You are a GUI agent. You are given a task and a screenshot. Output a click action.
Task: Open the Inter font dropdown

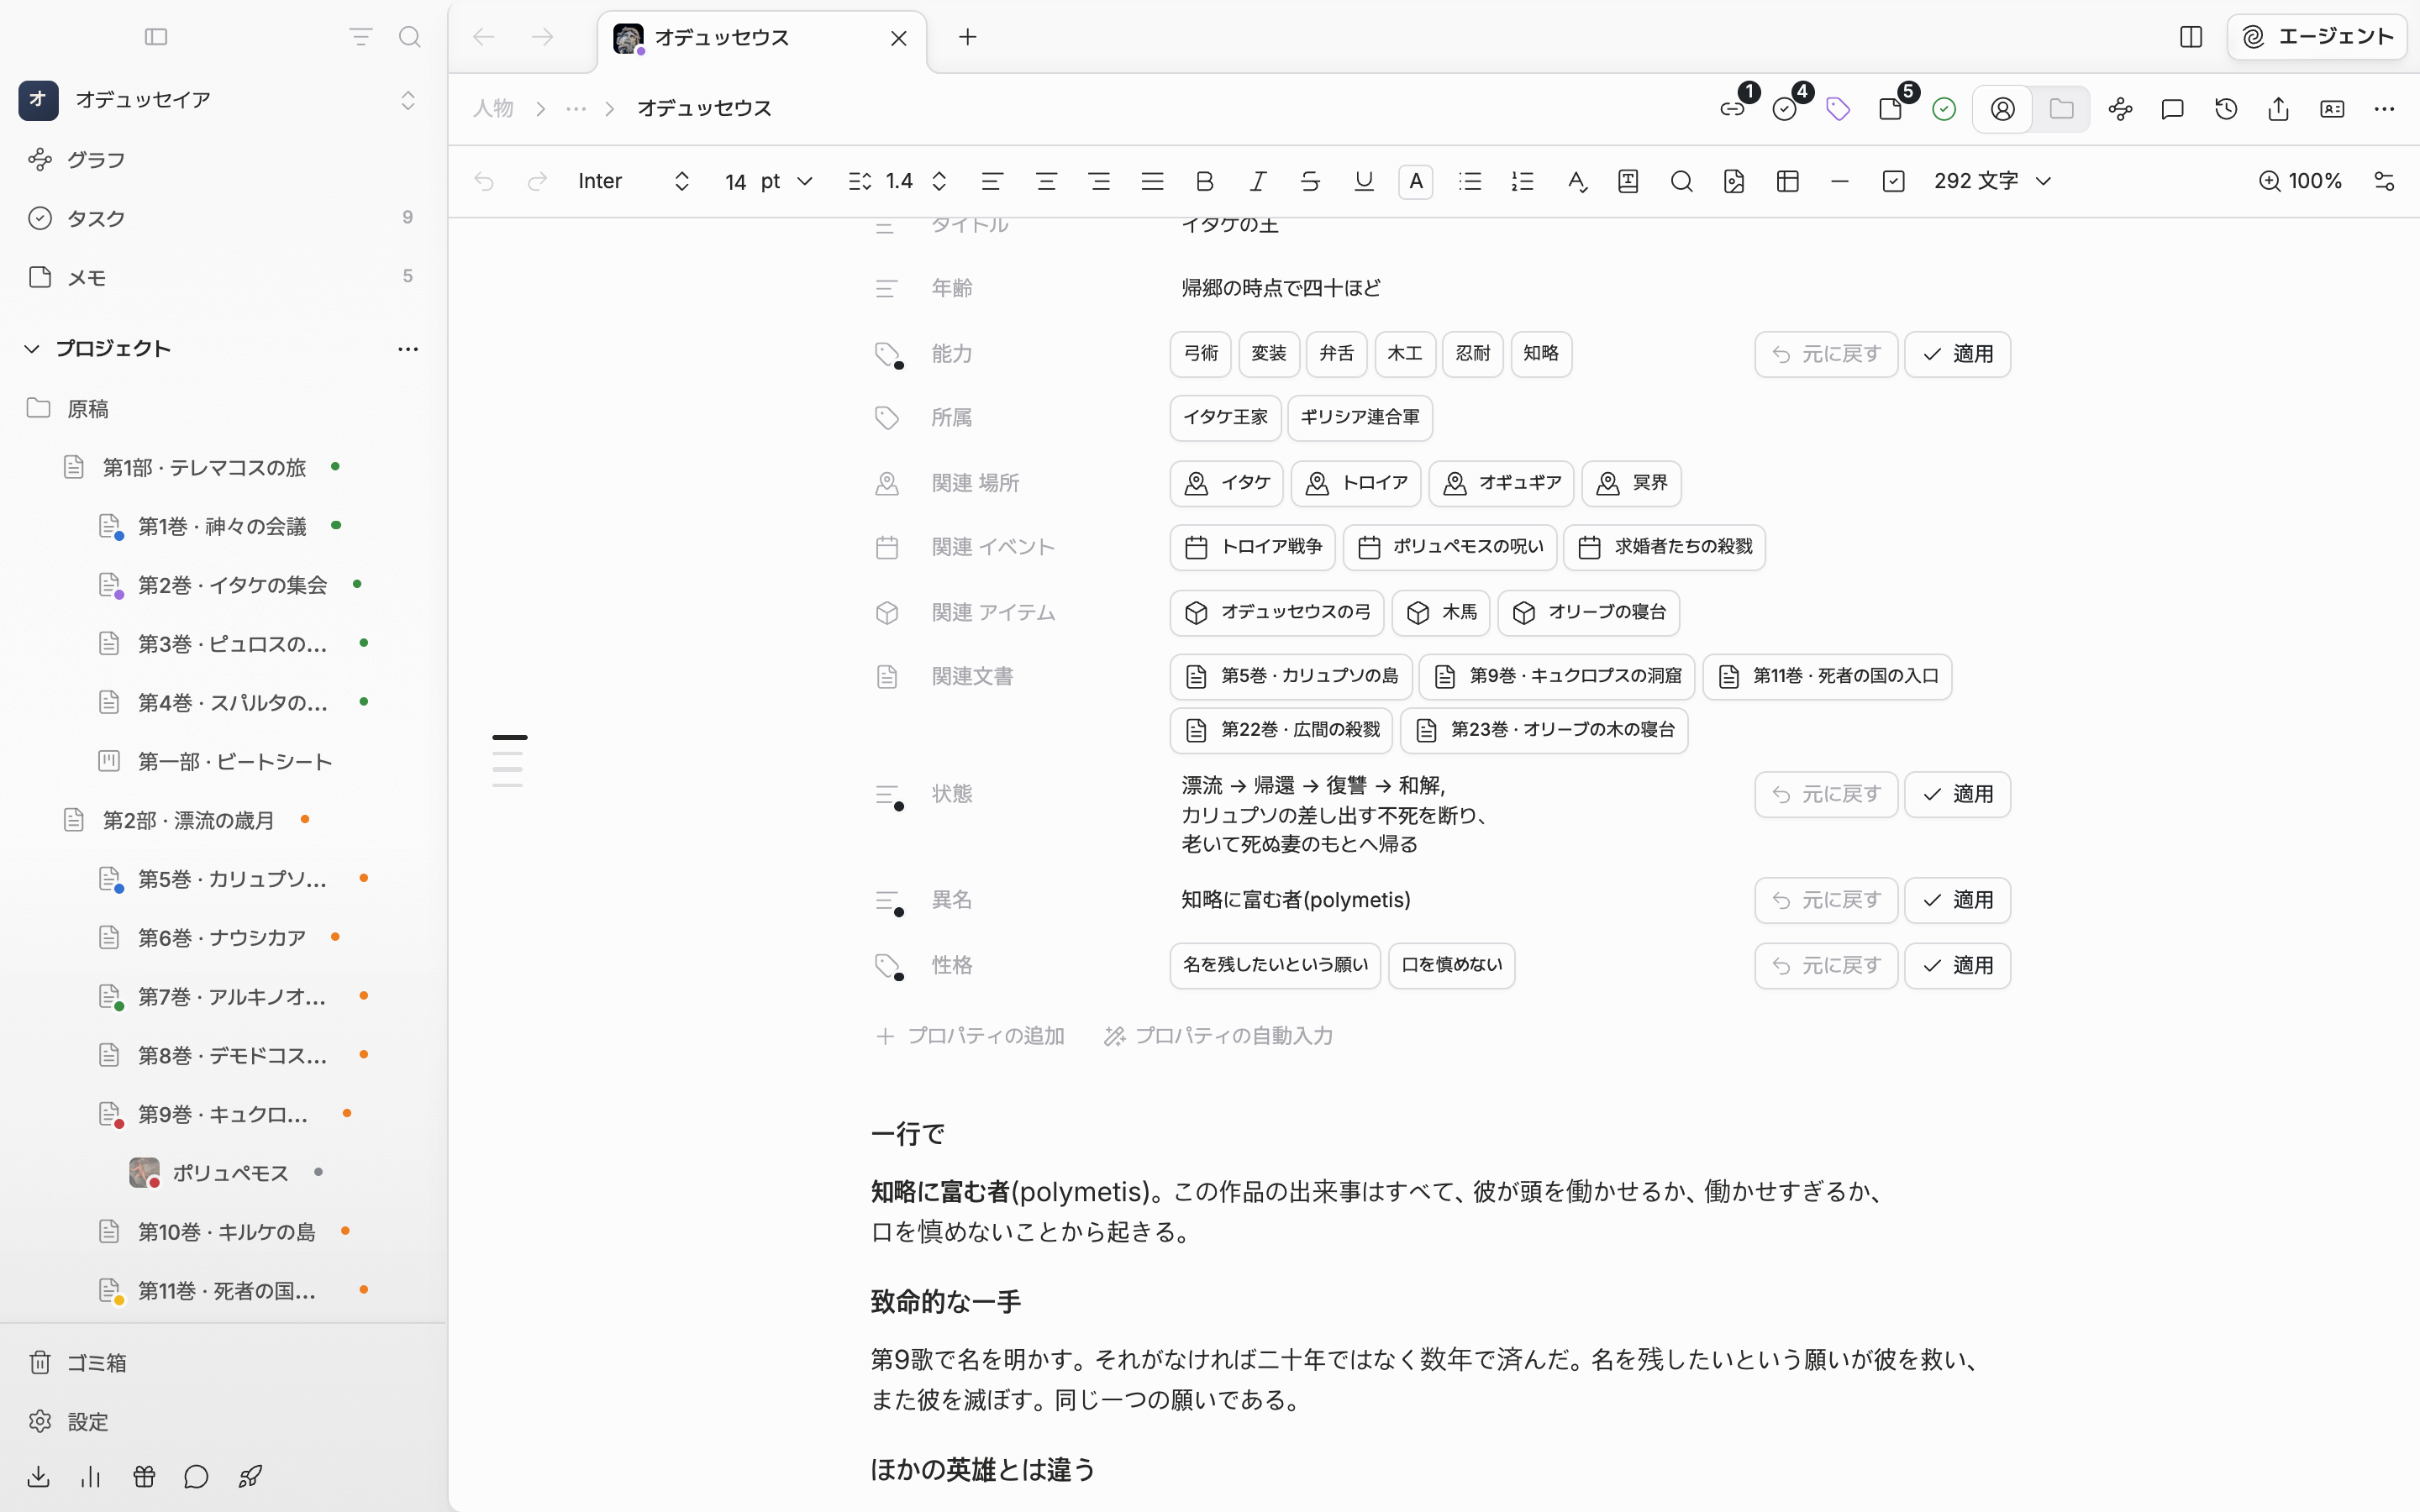[634, 181]
